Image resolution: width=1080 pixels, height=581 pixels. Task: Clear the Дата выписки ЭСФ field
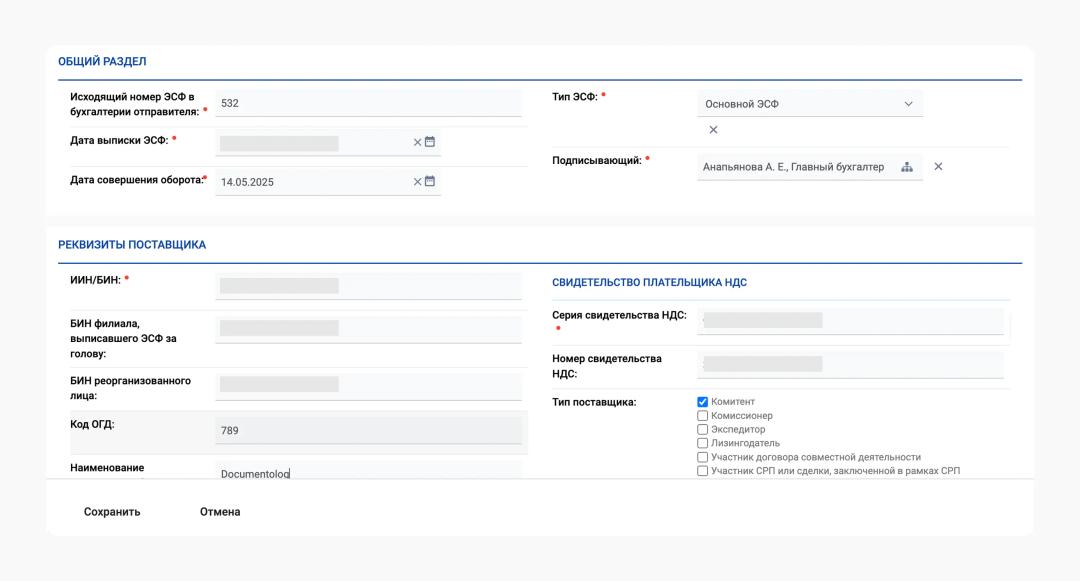pyautogui.click(x=418, y=142)
